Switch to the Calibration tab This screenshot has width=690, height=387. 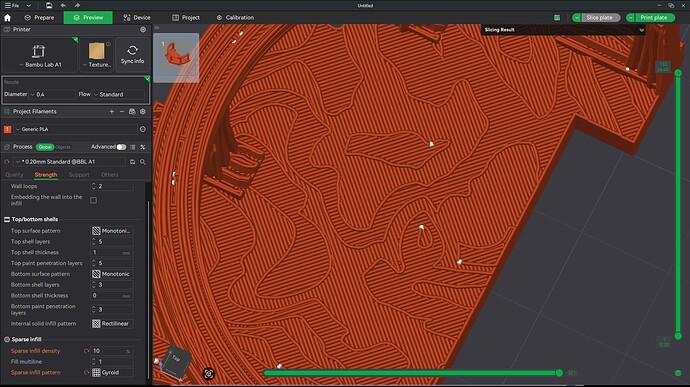point(235,18)
